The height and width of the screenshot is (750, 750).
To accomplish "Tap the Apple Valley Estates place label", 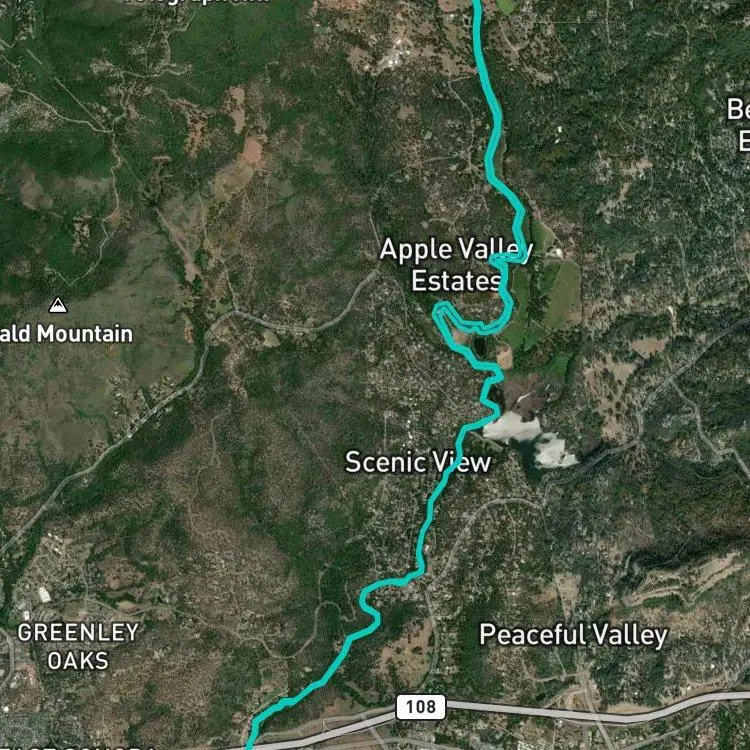I will (x=456, y=265).
